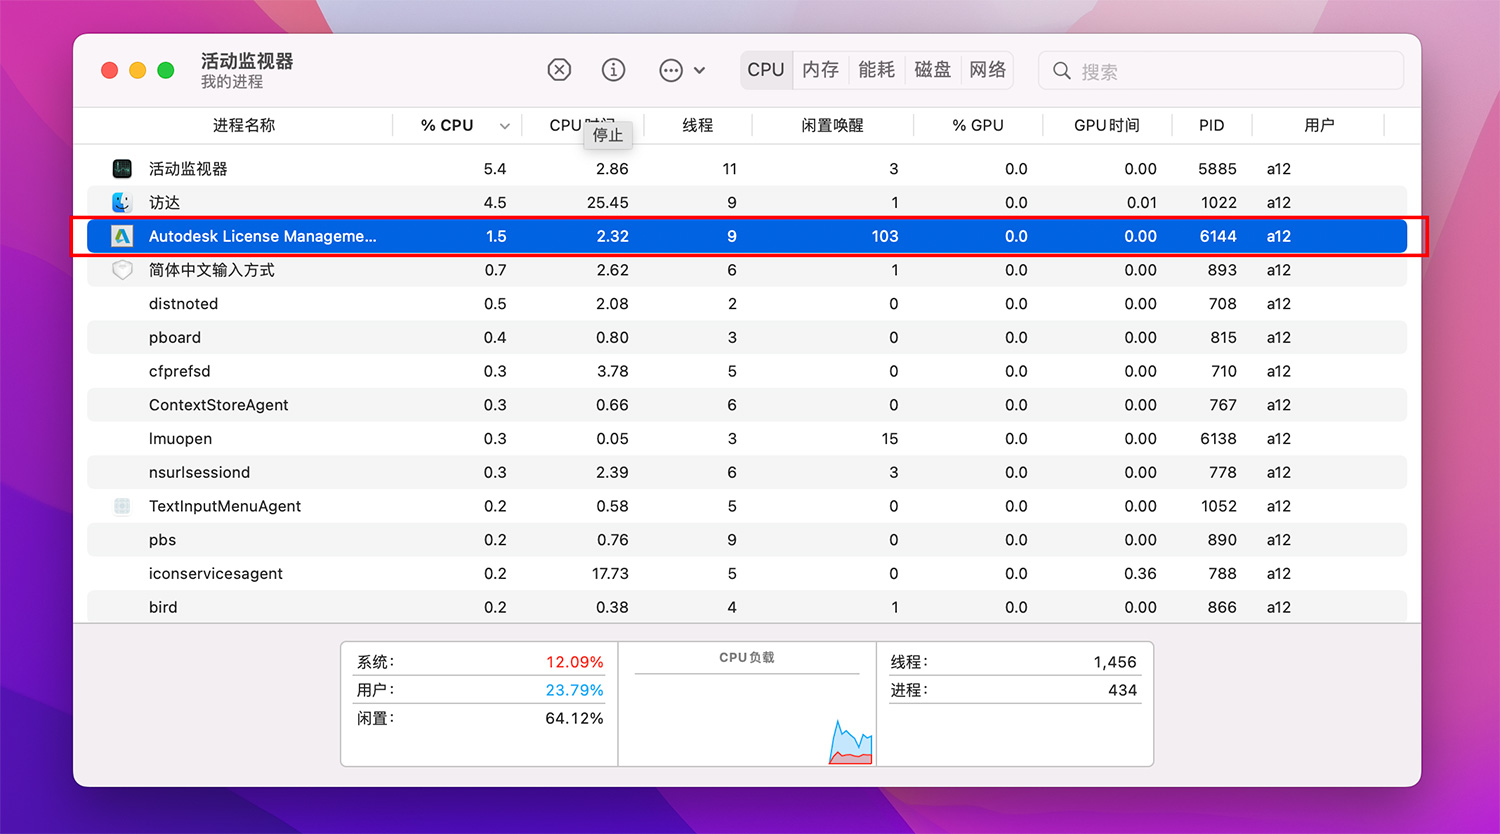The image size is (1500, 834).
Task: Click the 线程 count 1,456
Action: pos(1115,662)
